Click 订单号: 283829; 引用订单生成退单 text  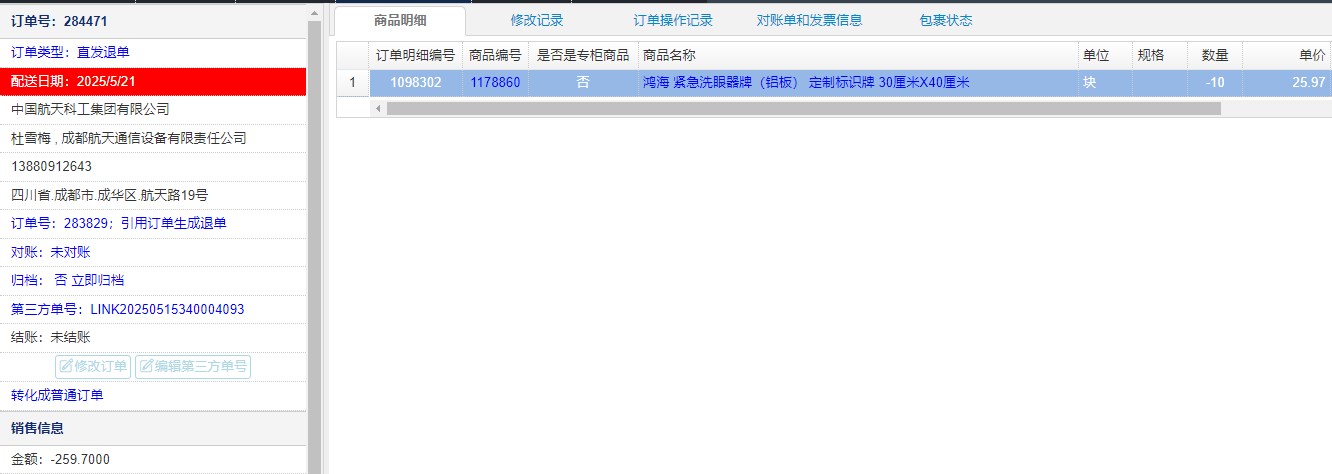tap(118, 223)
